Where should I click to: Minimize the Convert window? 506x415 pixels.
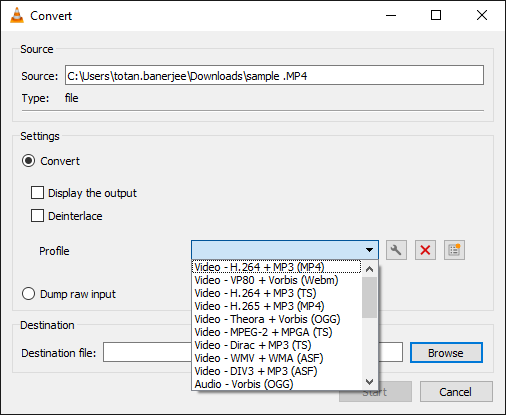[391, 15]
